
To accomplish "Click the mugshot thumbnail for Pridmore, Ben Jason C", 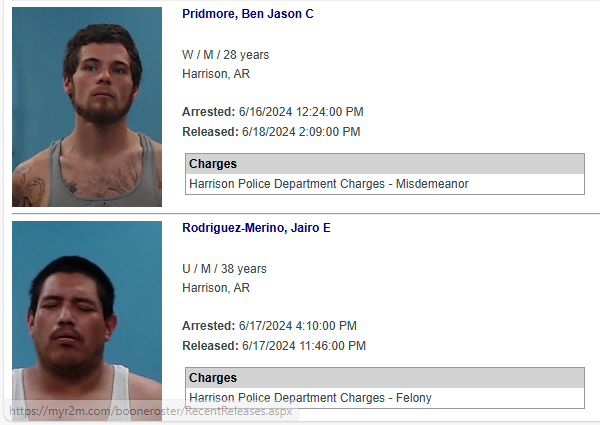I will coord(87,107).
